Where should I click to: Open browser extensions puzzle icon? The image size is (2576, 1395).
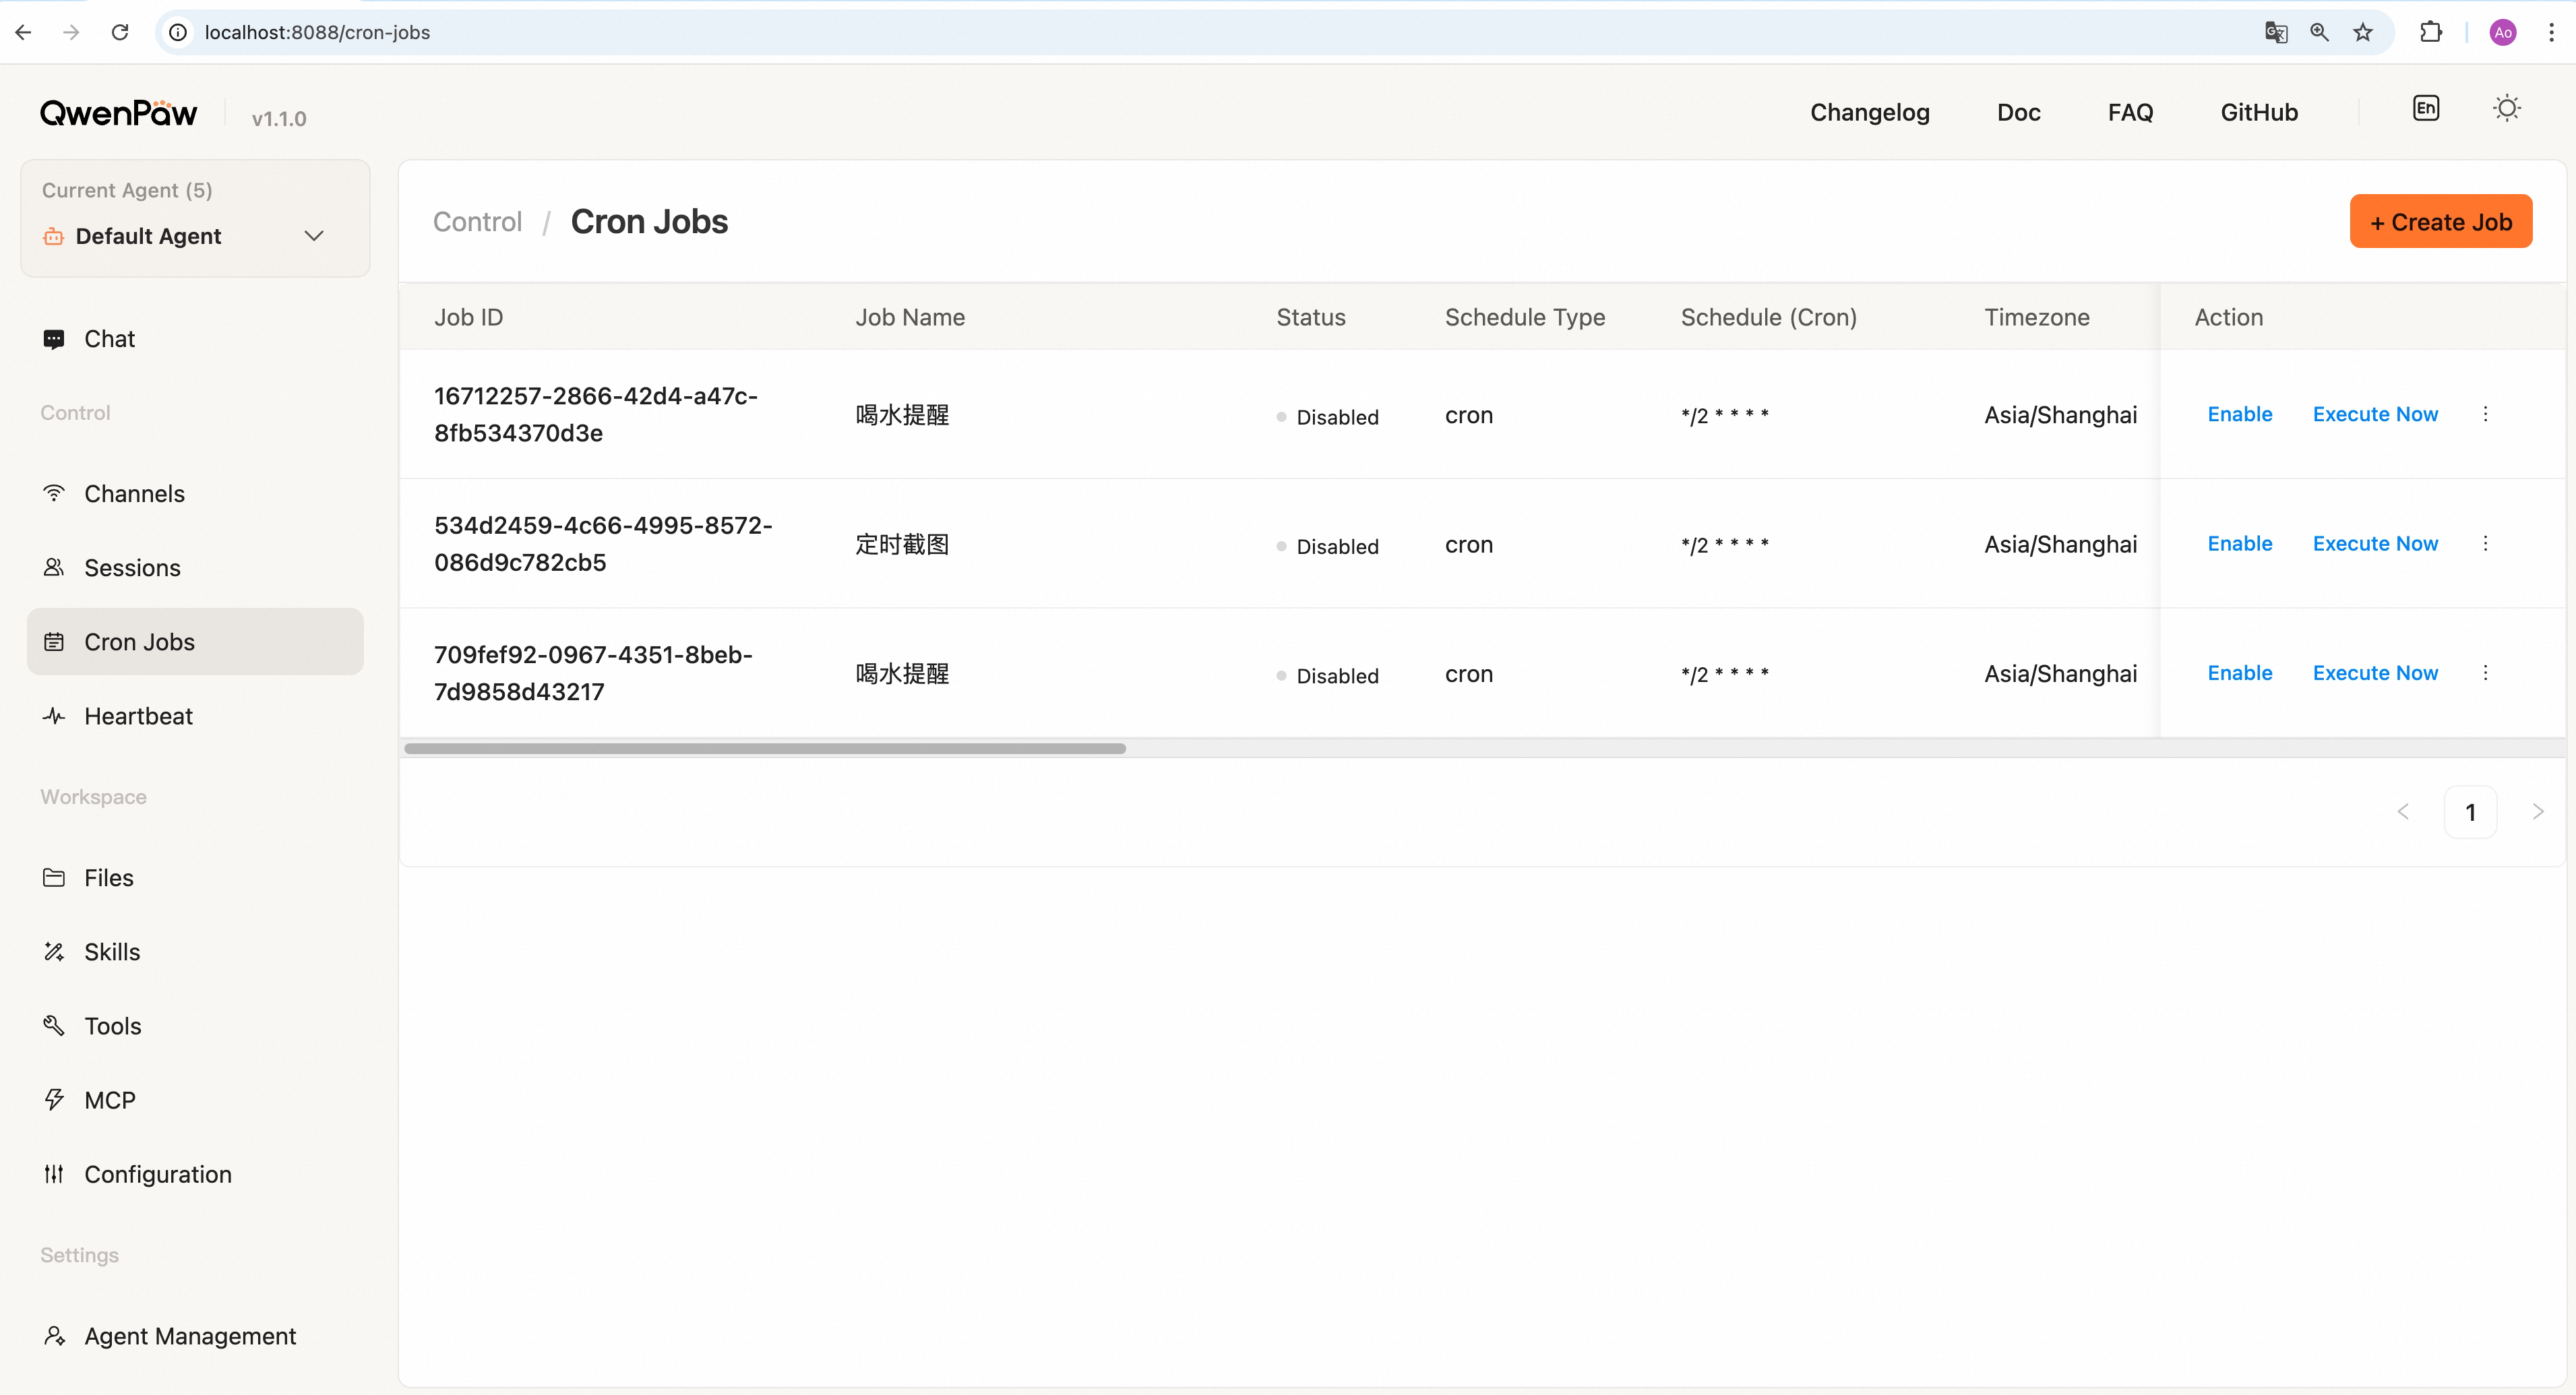(2430, 32)
